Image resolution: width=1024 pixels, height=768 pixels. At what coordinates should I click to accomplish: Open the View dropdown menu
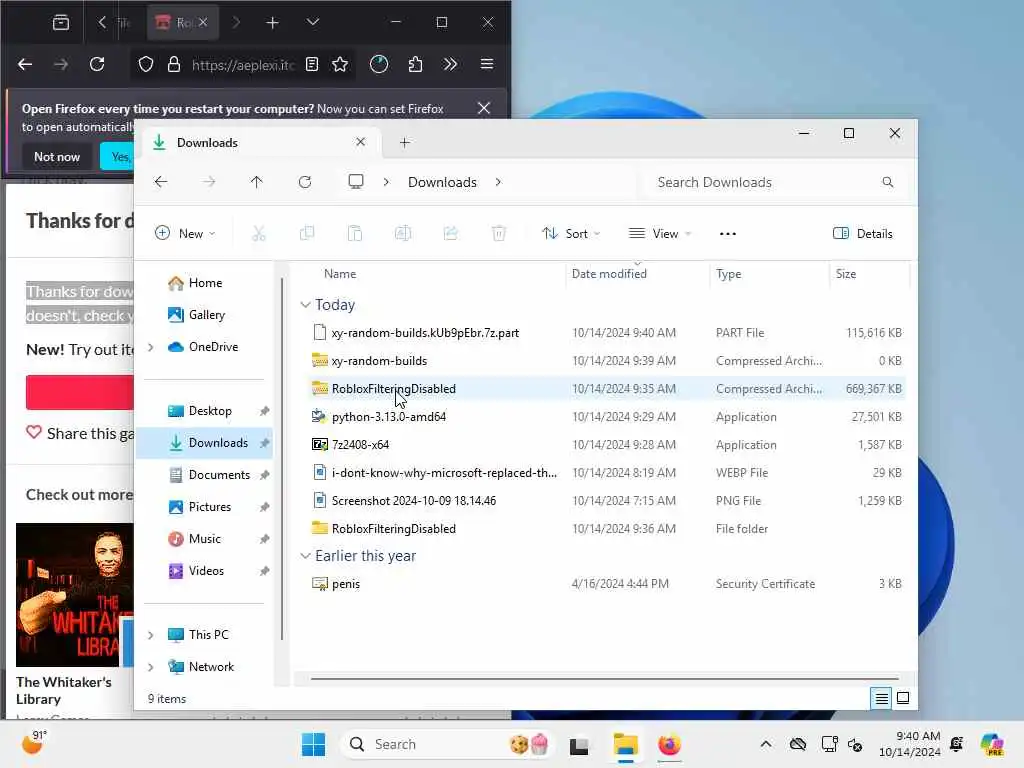pyautogui.click(x=660, y=234)
